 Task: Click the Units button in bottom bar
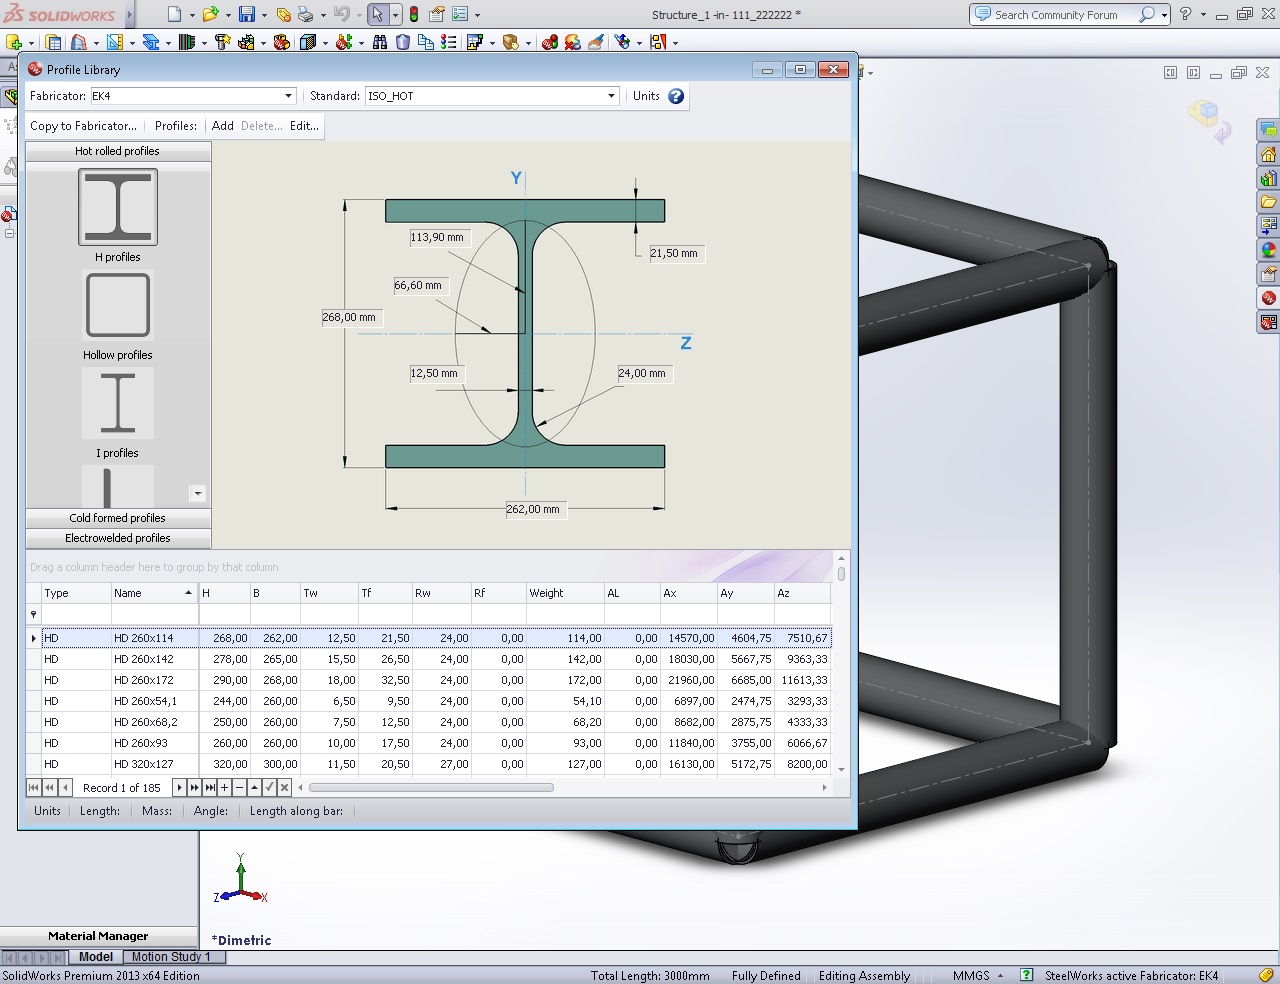[x=47, y=811]
